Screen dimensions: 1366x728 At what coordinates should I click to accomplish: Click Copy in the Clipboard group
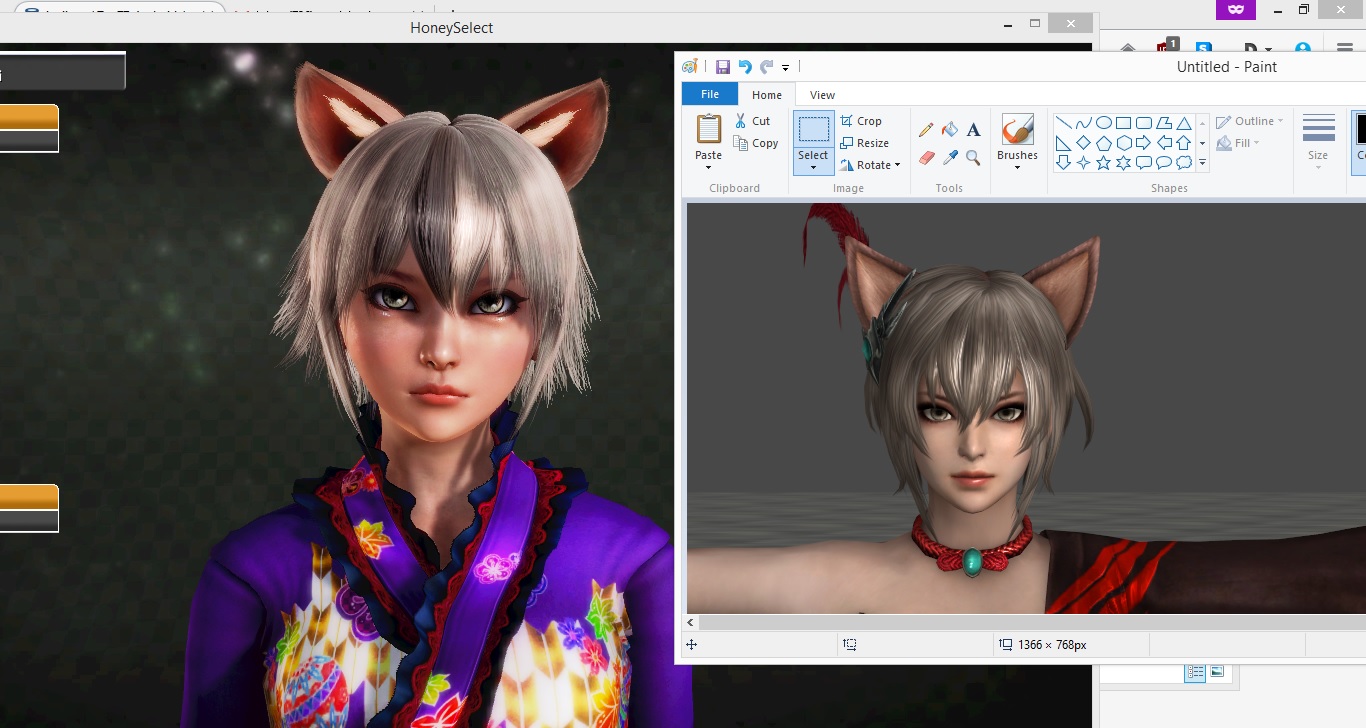point(756,143)
